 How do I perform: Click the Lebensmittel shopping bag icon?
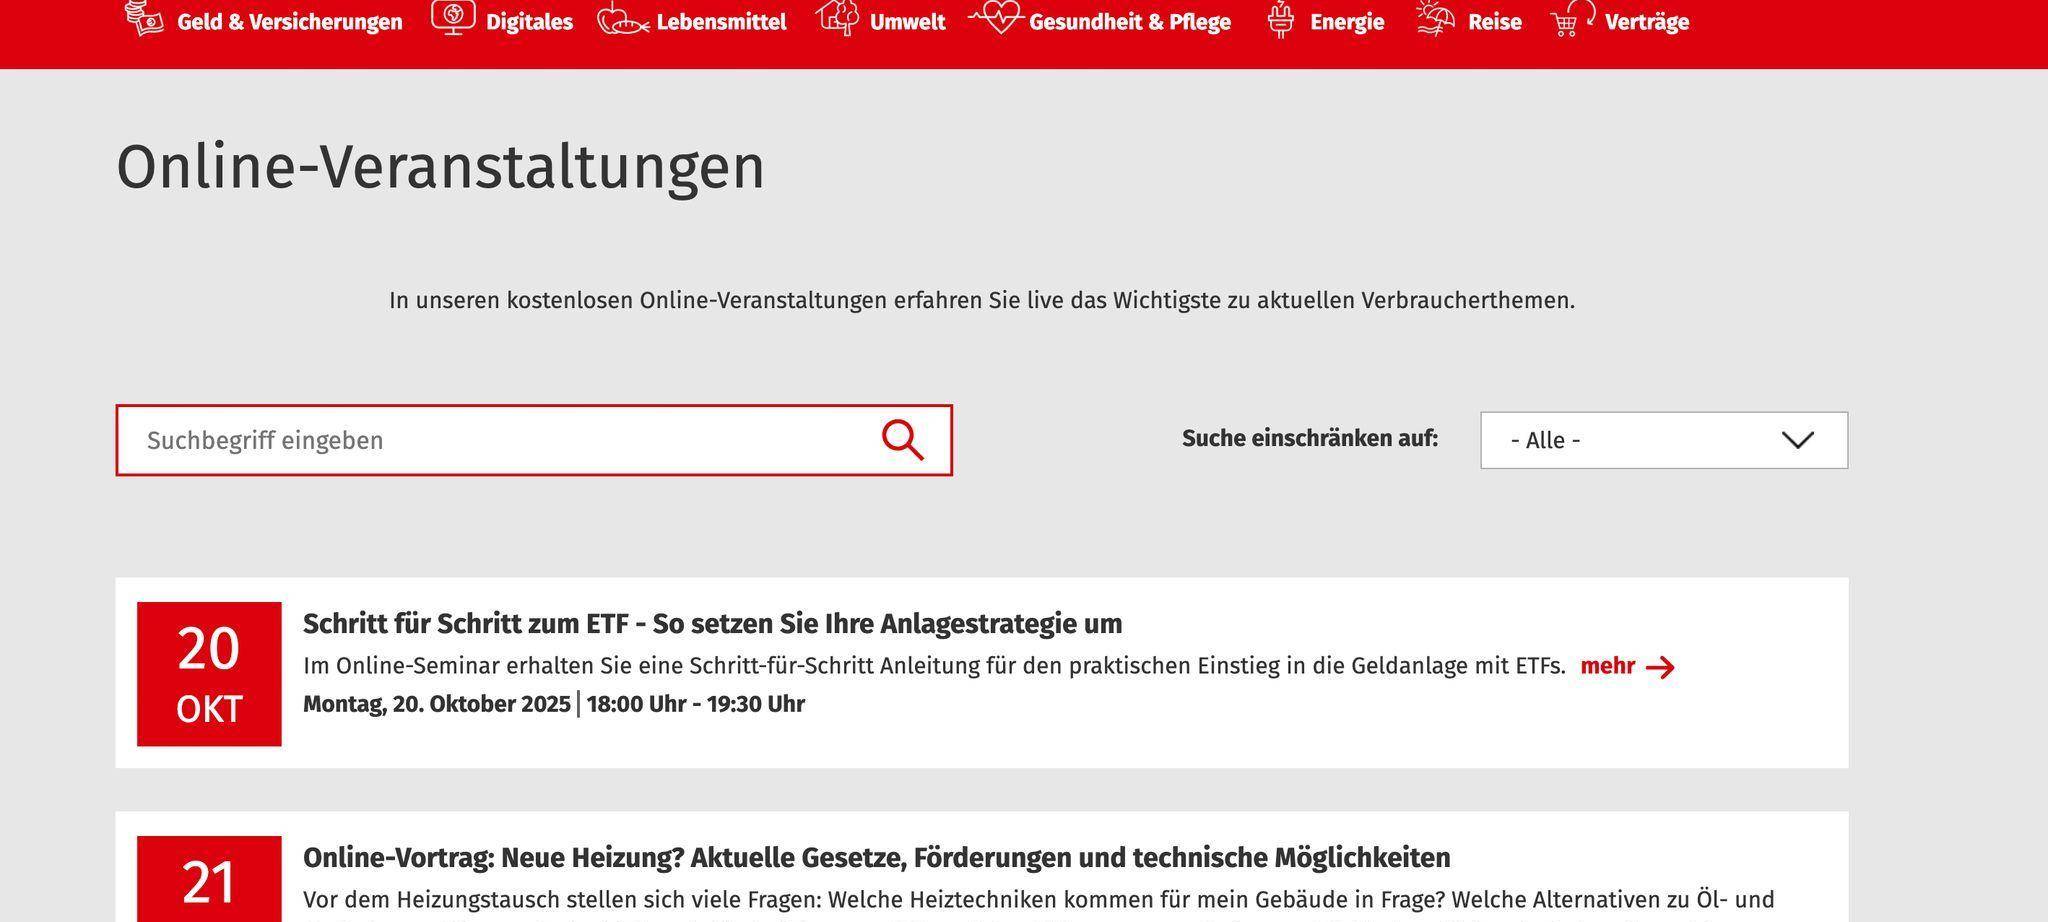click(622, 22)
